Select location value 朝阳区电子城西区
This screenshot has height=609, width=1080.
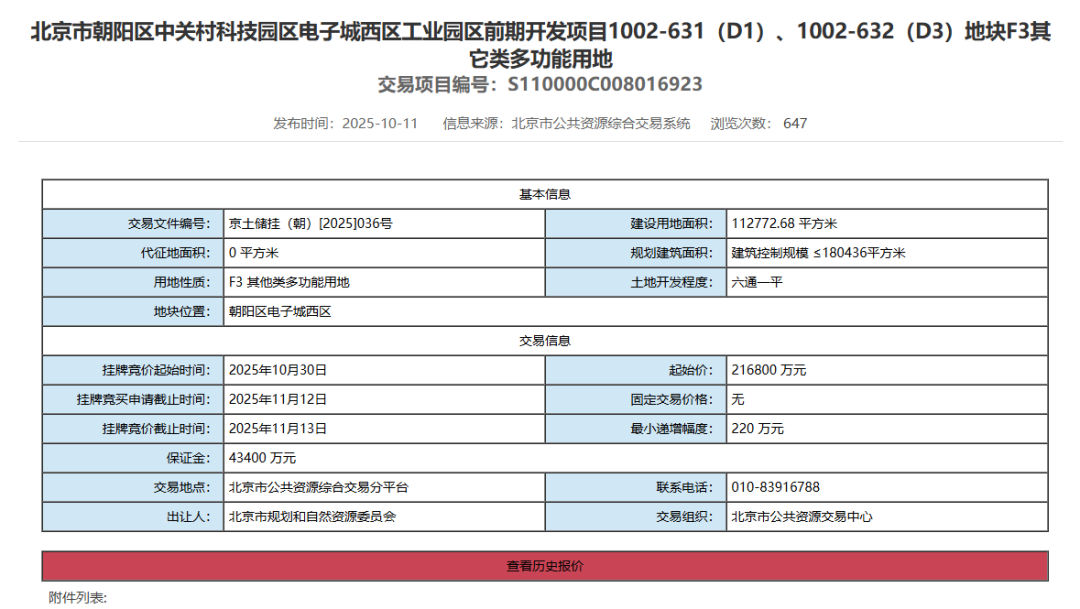(x=280, y=311)
